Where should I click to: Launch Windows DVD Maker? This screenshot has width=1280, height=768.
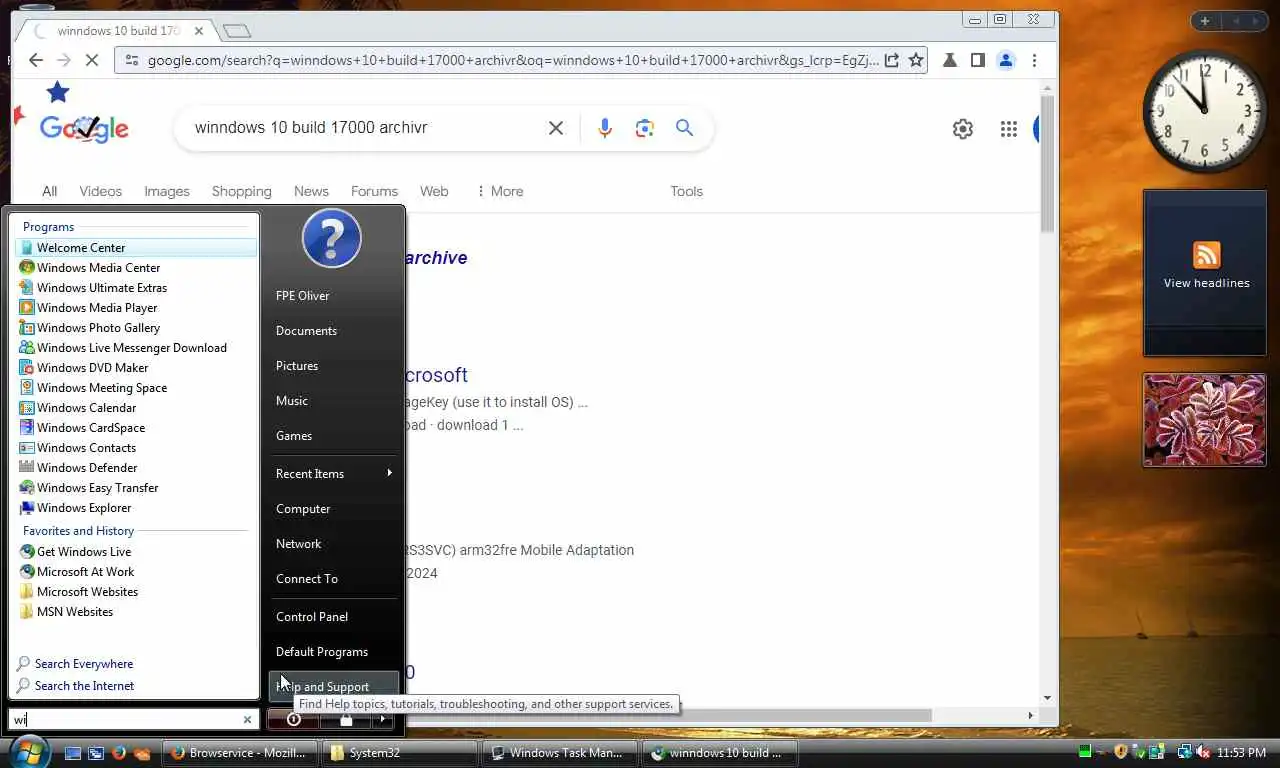135,367
